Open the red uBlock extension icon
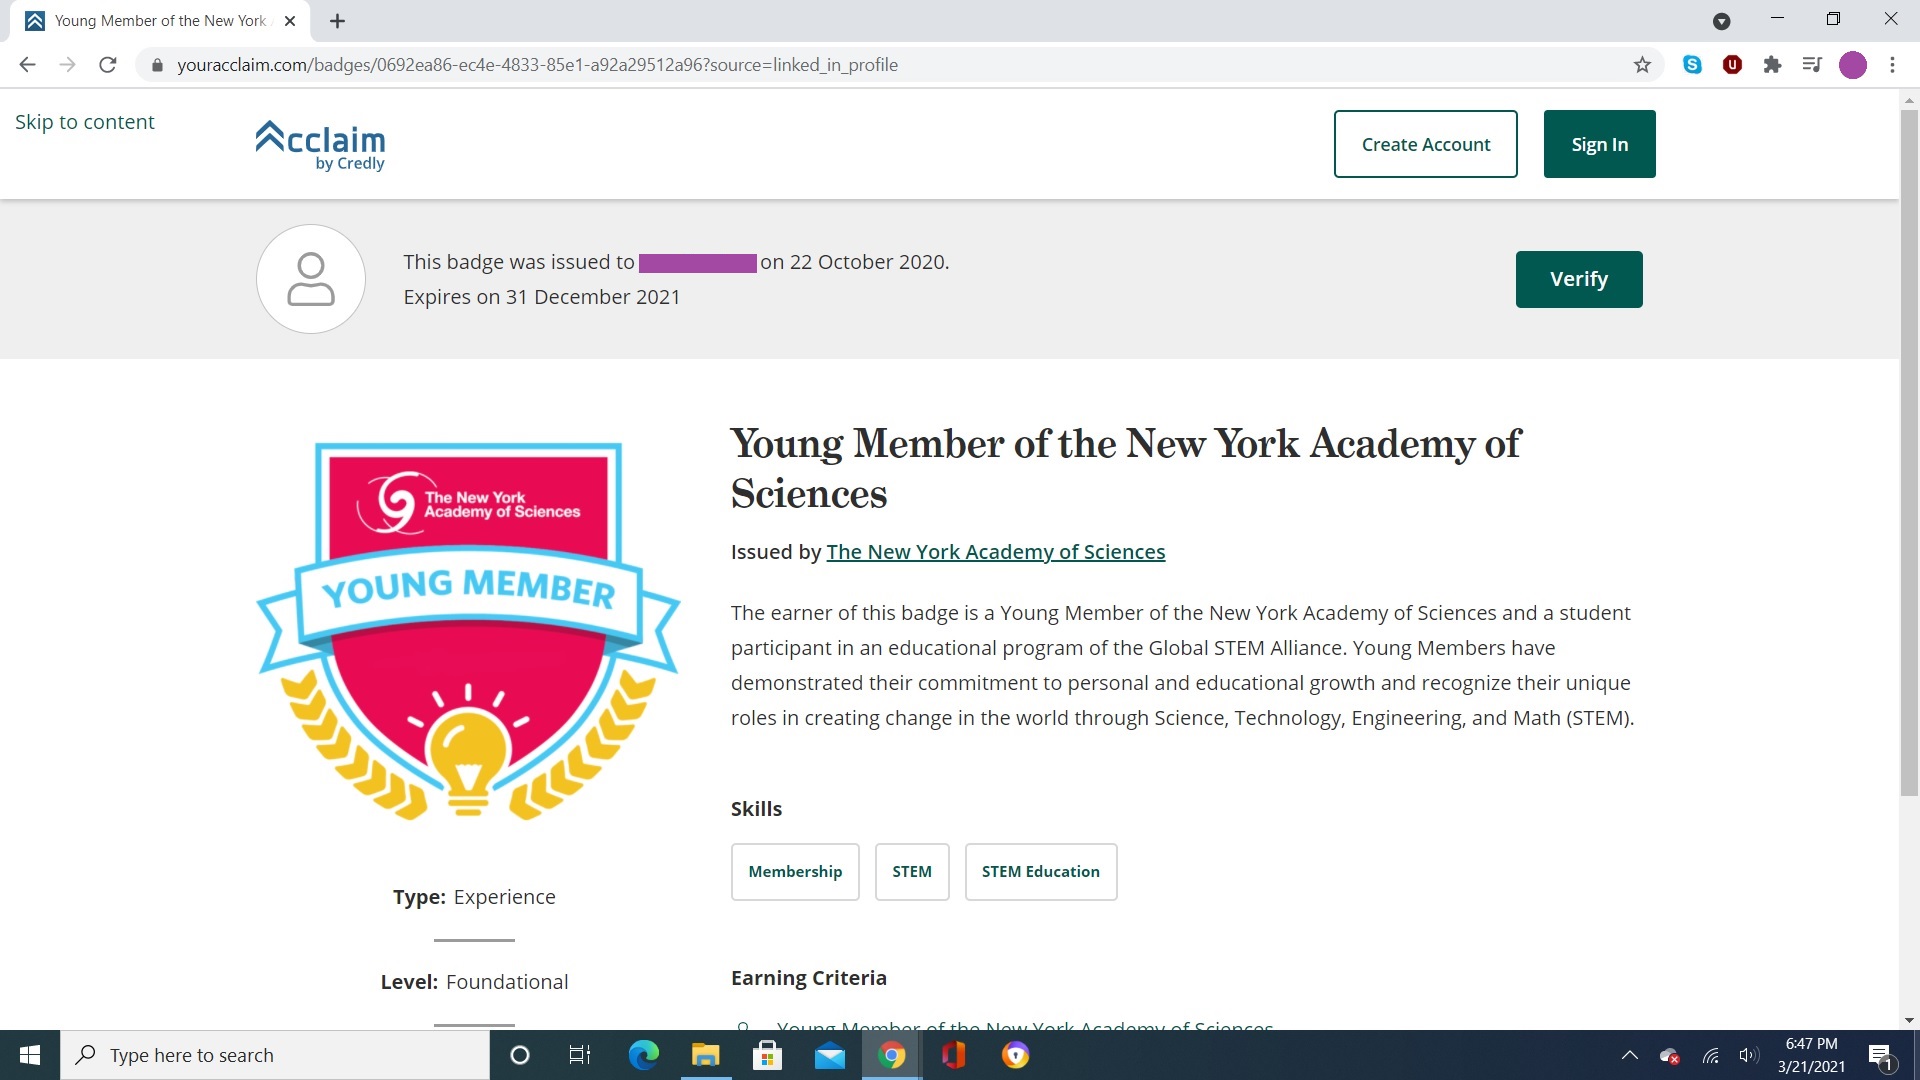 click(1732, 65)
